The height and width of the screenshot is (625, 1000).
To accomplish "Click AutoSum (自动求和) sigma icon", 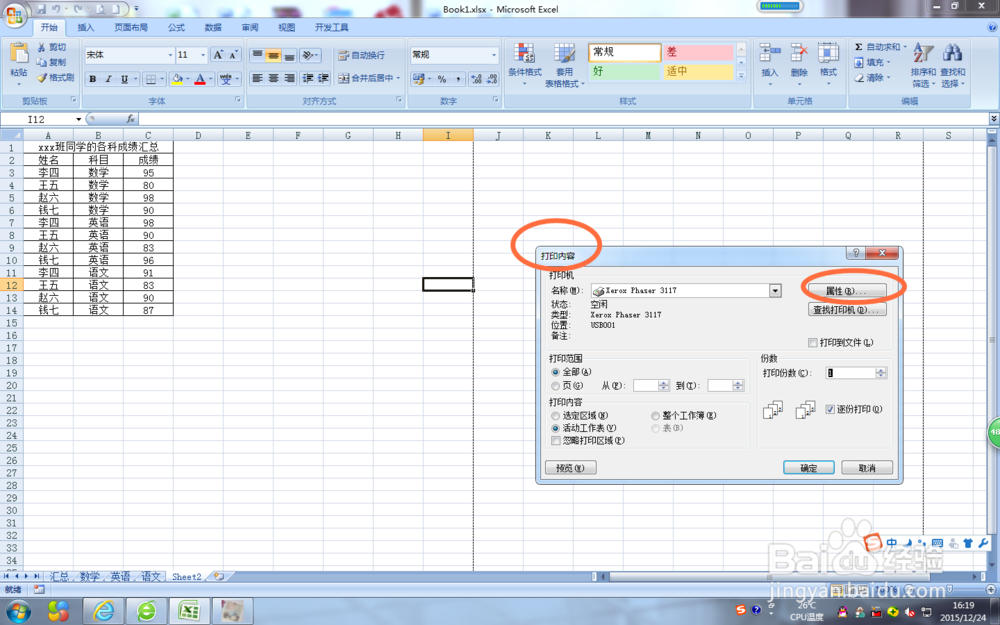I will 858,47.
